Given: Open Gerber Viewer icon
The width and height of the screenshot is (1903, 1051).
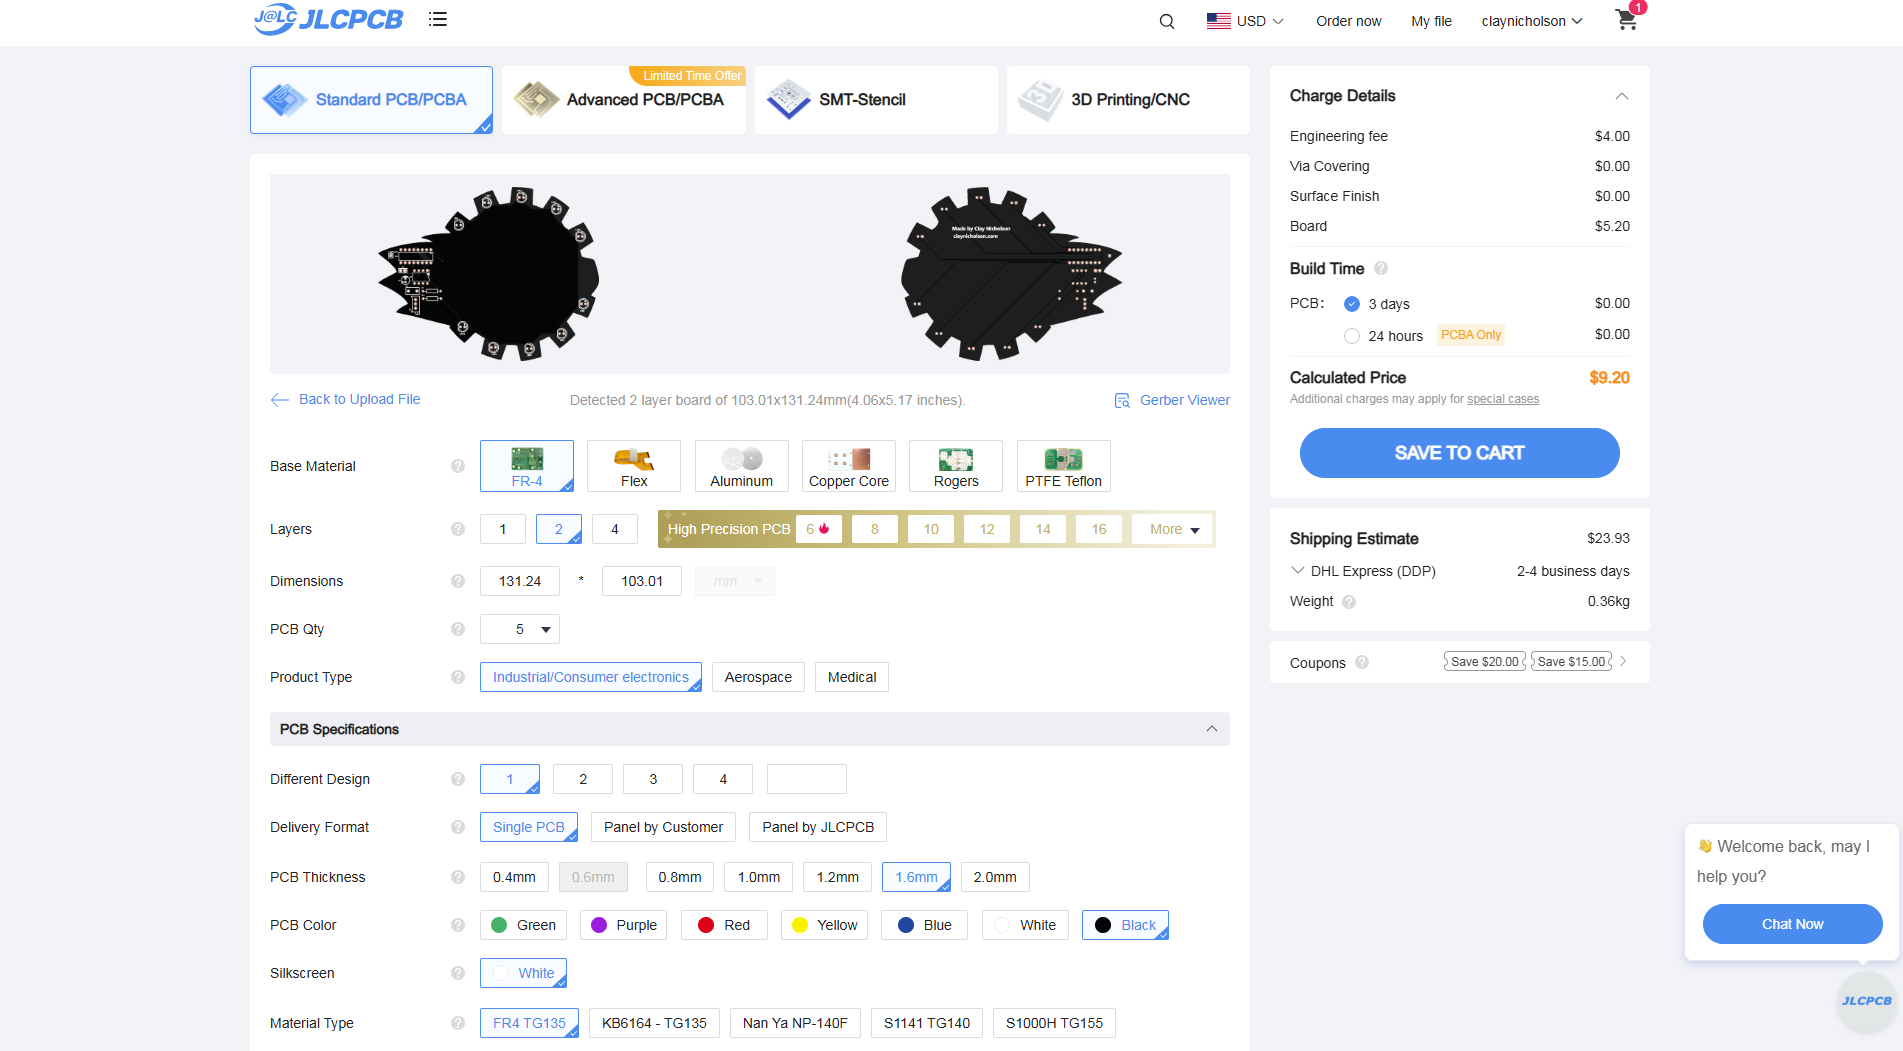Looking at the screenshot, I should click(x=1122, y=400).
